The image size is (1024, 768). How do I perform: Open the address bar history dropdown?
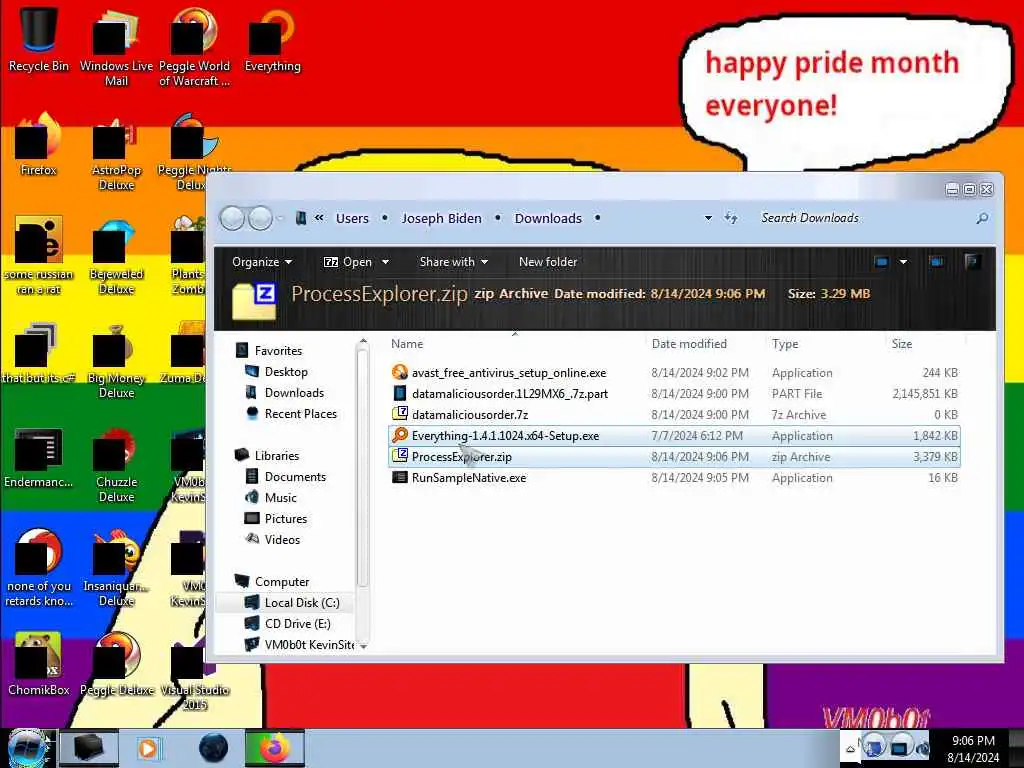[x=708, y=218]
